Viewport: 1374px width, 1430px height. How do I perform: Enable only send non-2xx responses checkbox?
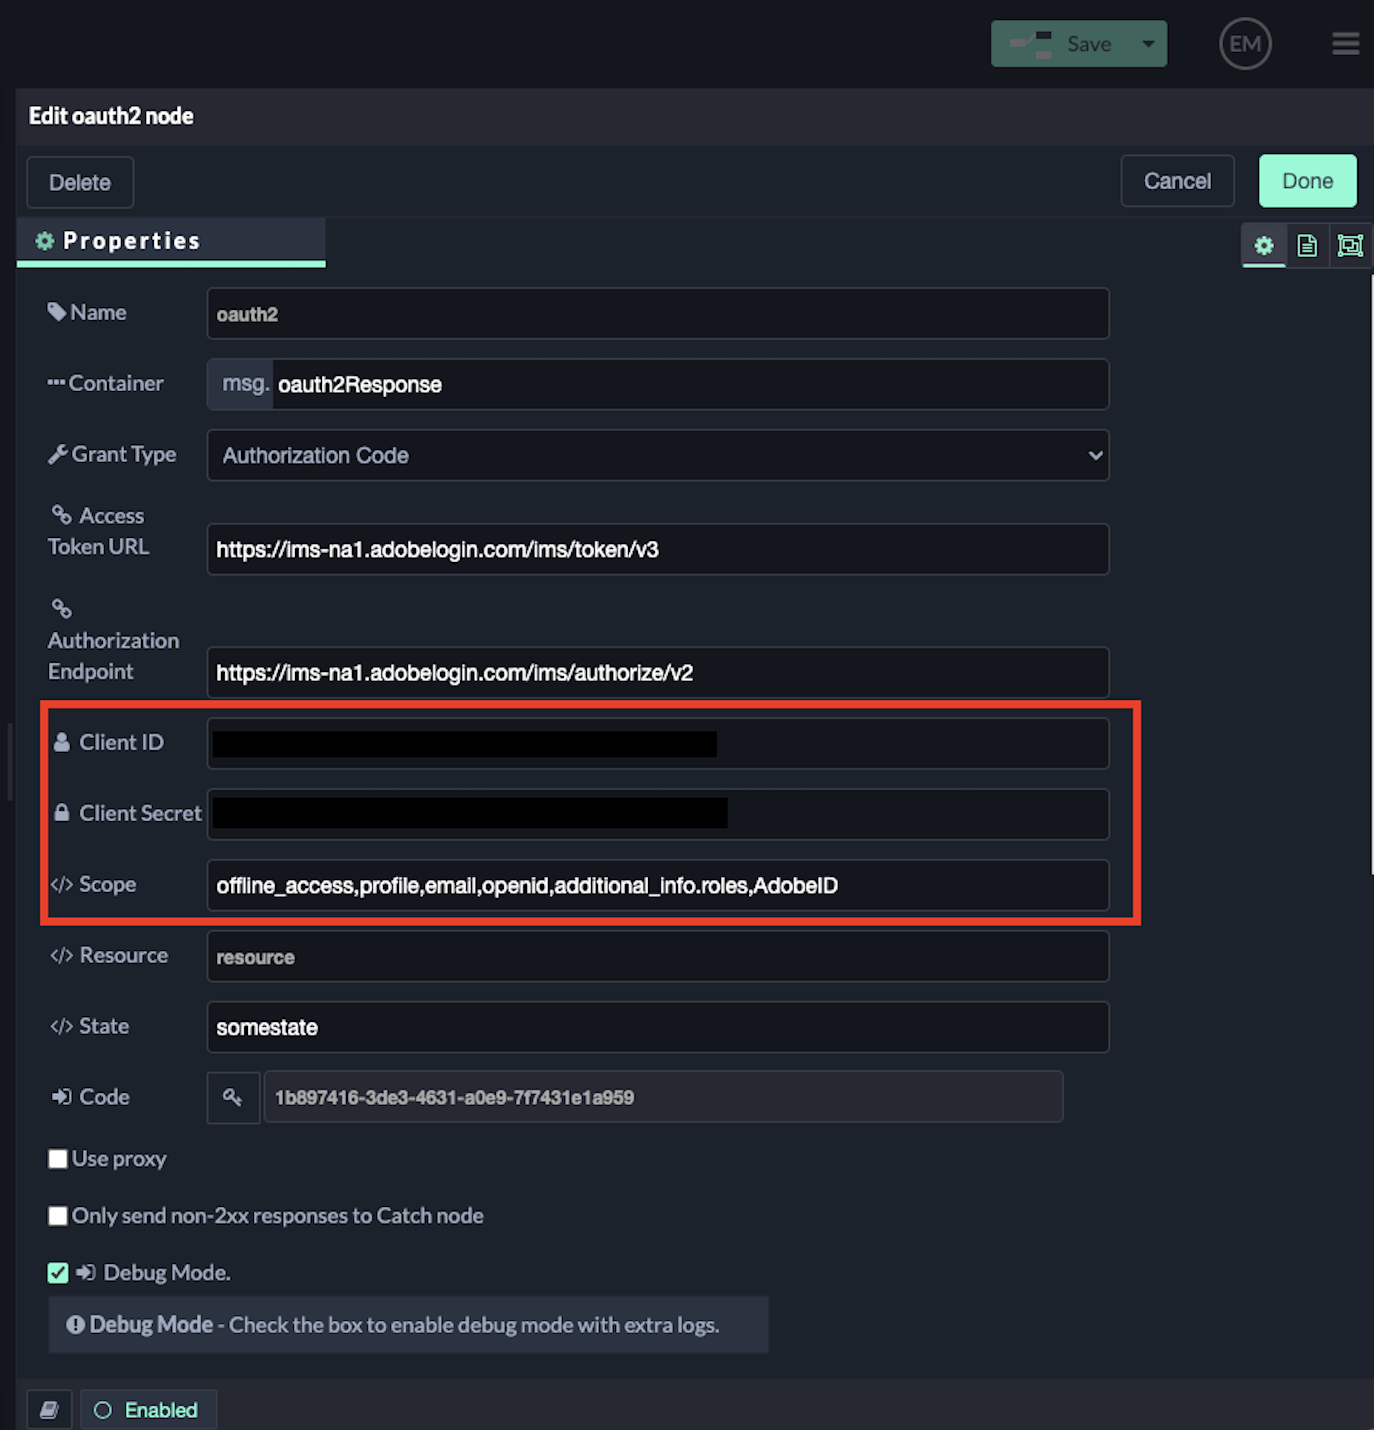click(x=58, y=1216)
